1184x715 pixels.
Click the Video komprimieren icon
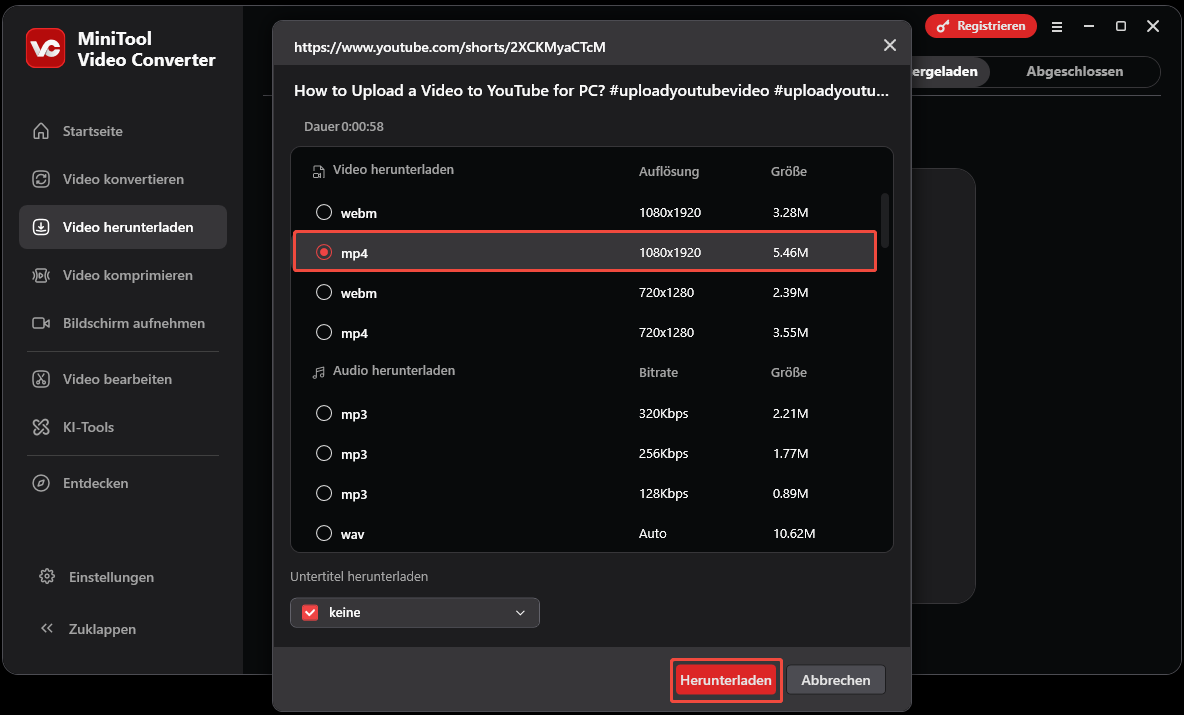[41, 275]
